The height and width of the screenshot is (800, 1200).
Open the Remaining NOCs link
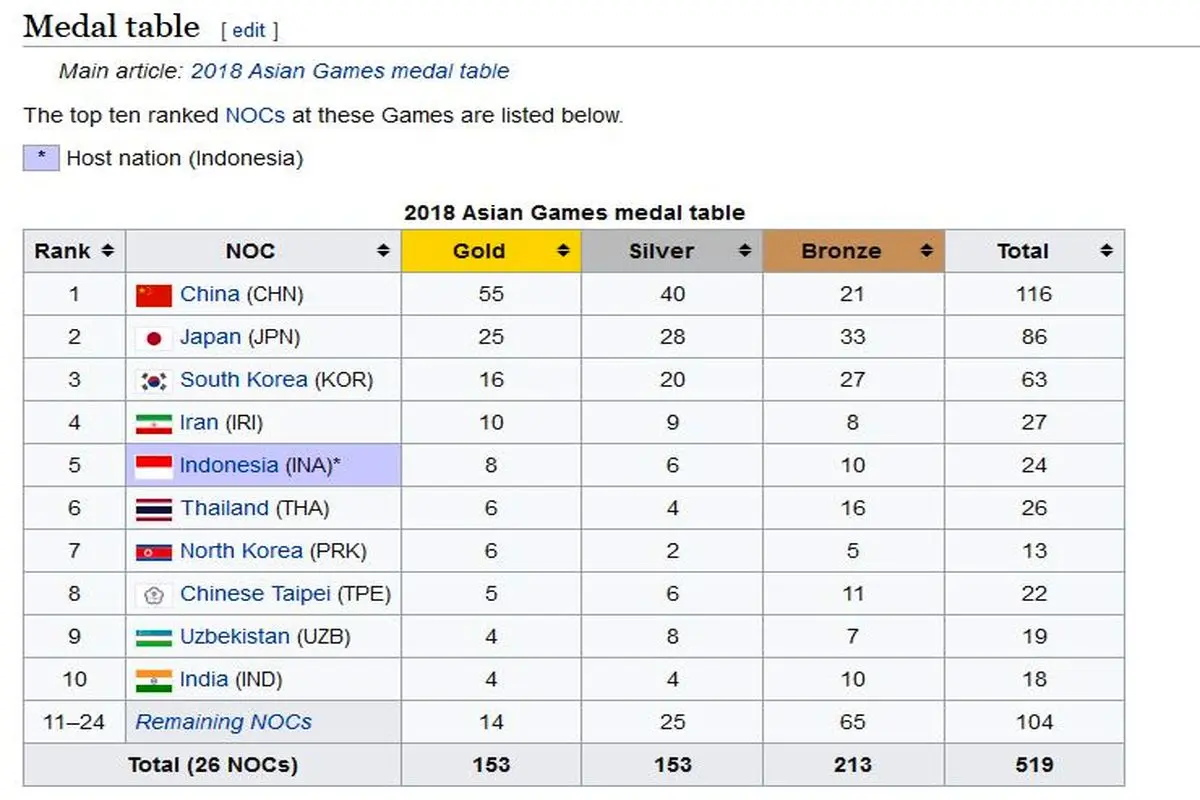point(223,722)
